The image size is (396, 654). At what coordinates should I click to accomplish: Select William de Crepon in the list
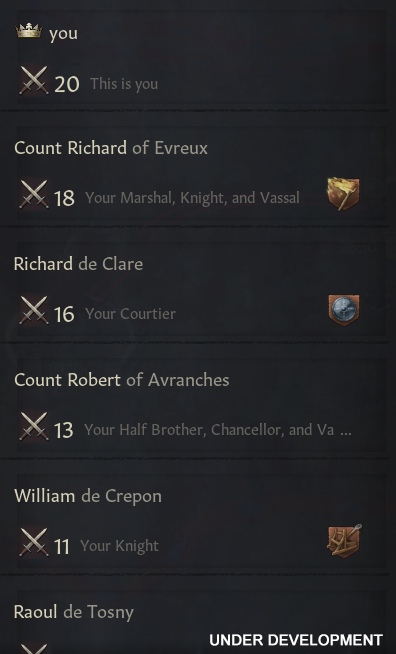(201, 521)
